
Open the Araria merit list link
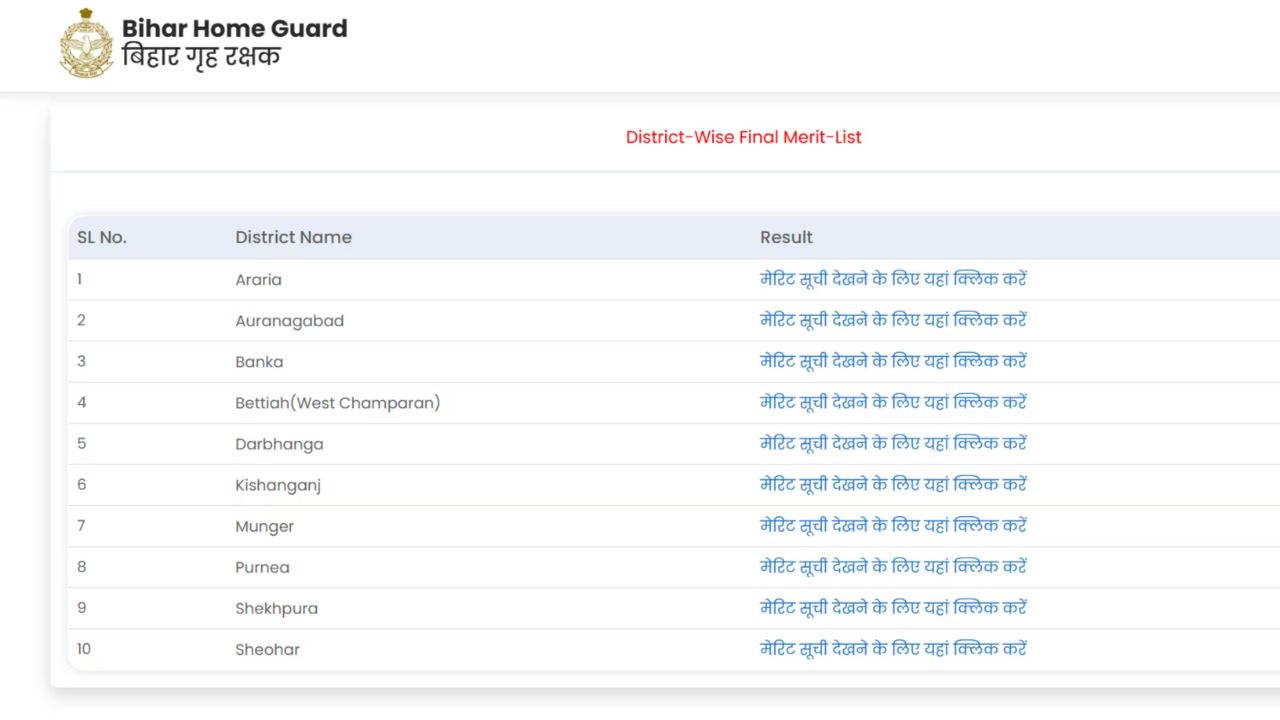pyautogui.click(x=893, y=279)
